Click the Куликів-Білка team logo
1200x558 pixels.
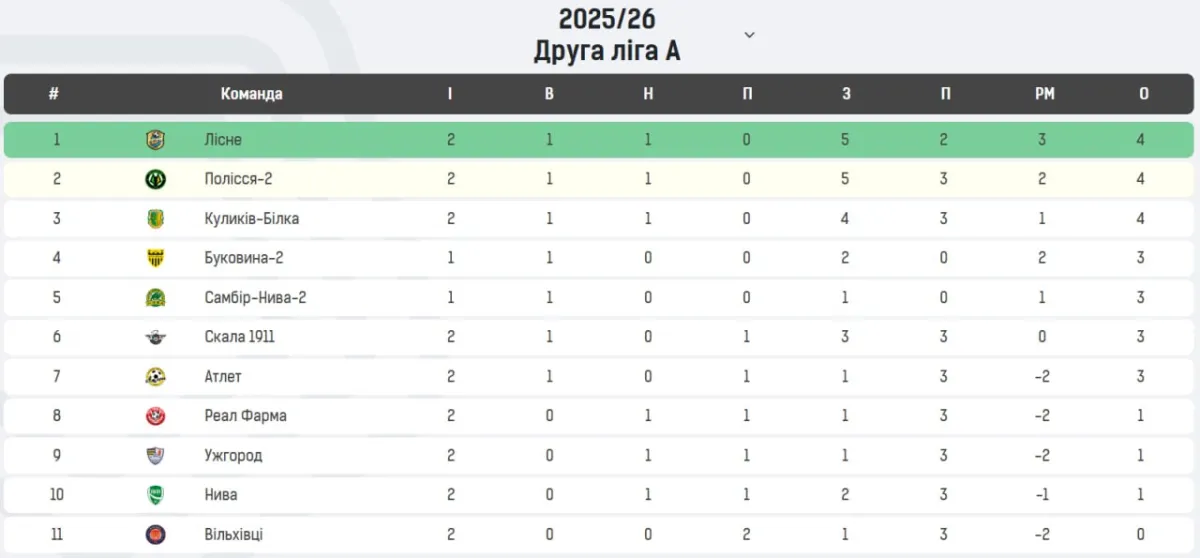point(156,219)
